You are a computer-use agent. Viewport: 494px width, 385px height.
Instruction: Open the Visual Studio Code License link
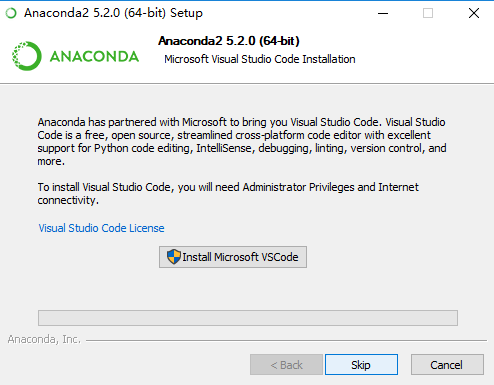point(101,228)
